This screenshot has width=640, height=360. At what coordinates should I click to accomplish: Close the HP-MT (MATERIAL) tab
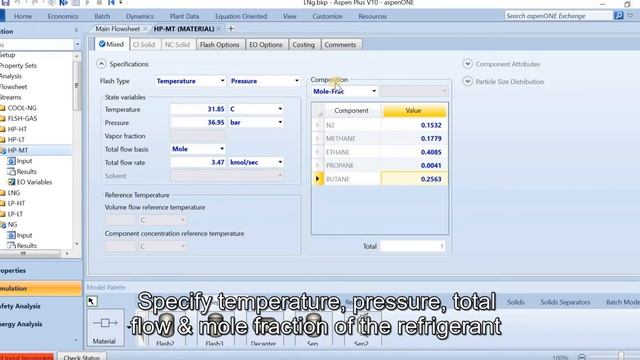[219, 29]
